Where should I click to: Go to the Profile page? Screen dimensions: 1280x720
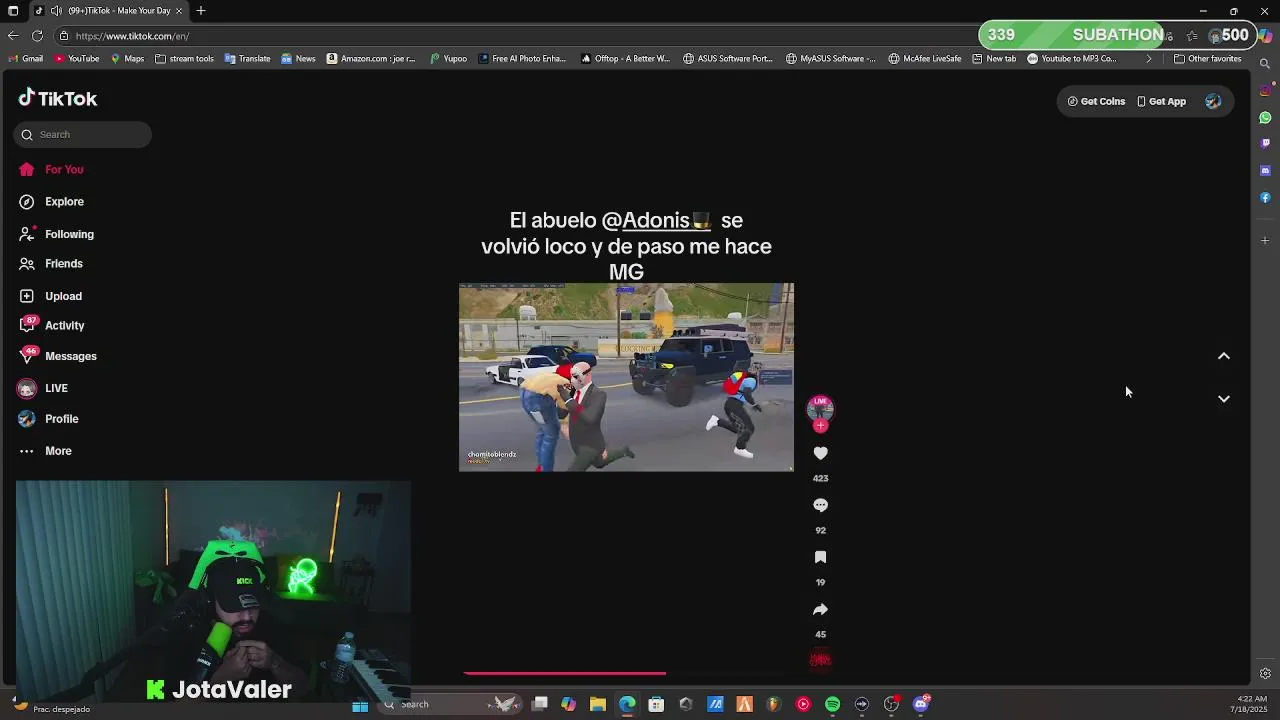50,419
